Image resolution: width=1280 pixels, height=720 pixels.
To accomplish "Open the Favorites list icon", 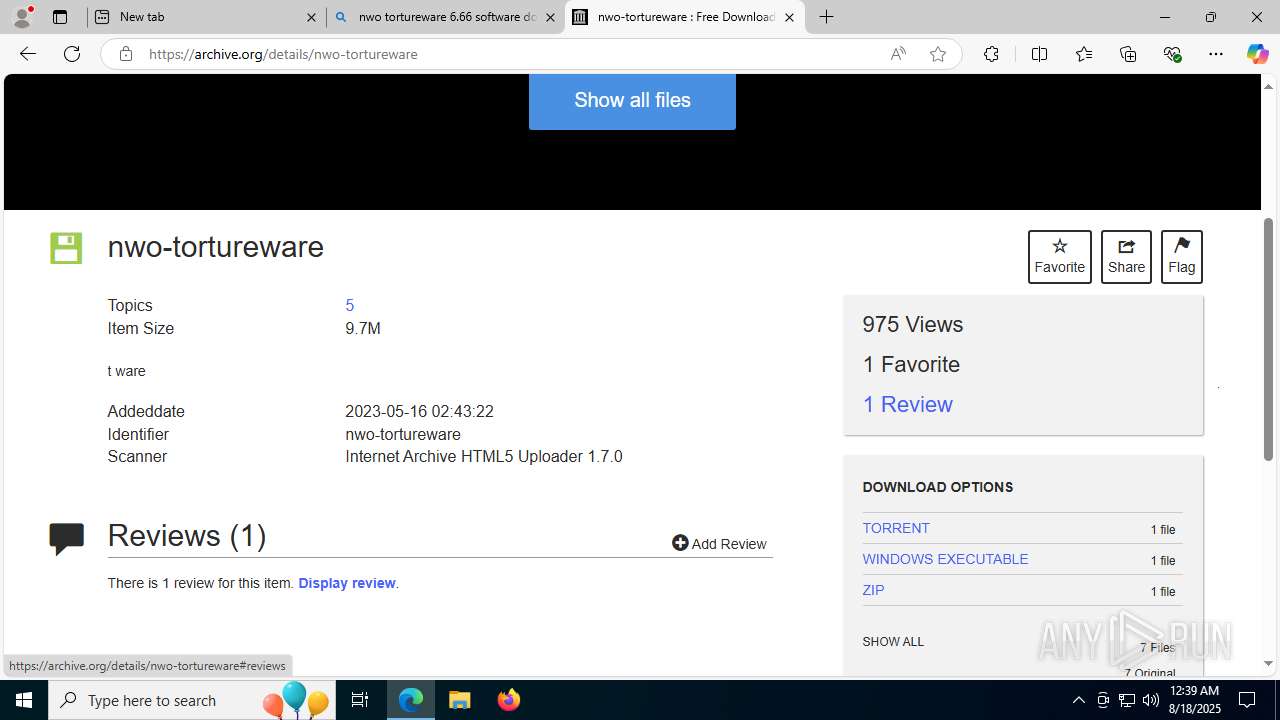I will pos(1084,54).
